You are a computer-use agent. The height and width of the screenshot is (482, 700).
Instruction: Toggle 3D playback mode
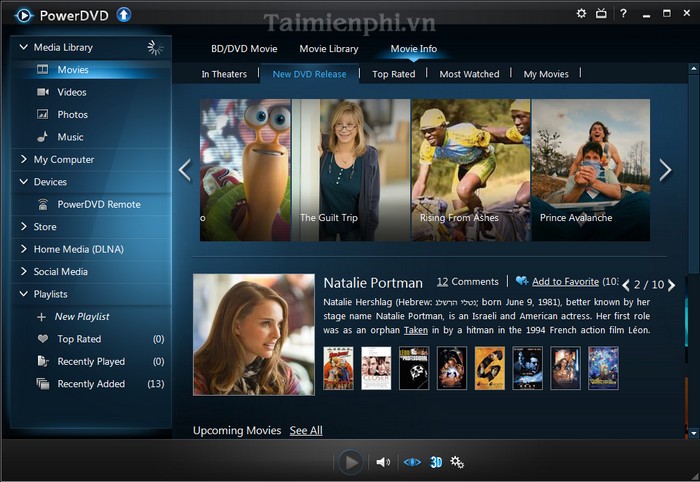tap(436, 462)
